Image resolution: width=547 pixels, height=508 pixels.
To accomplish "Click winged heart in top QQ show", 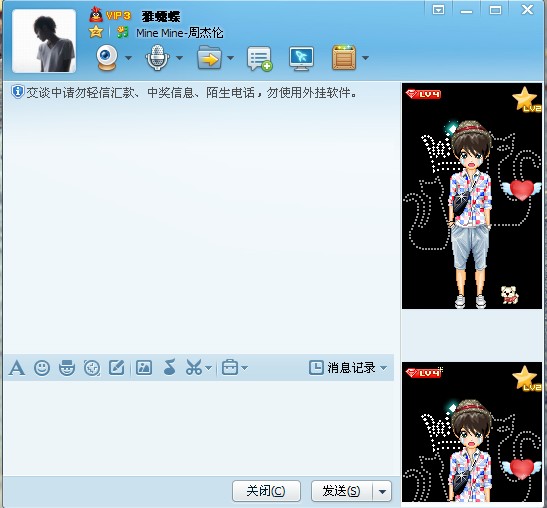I will 521,190.
